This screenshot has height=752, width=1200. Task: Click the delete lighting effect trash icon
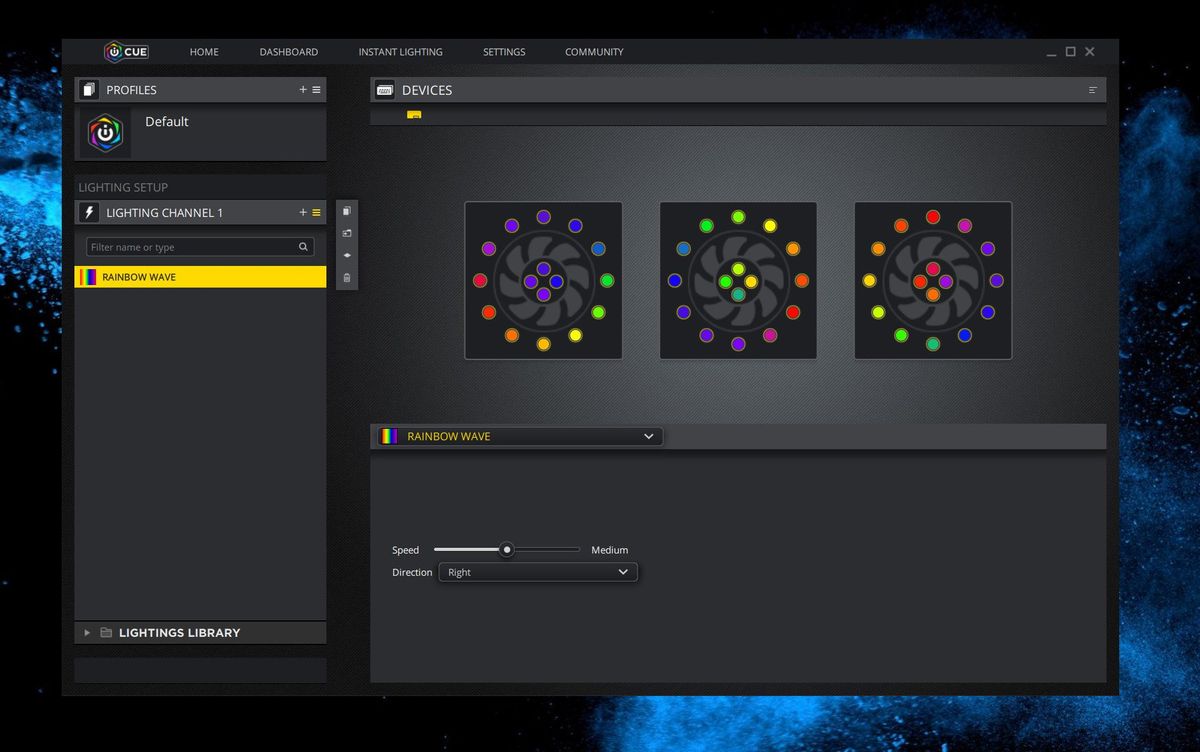(346, 278)
